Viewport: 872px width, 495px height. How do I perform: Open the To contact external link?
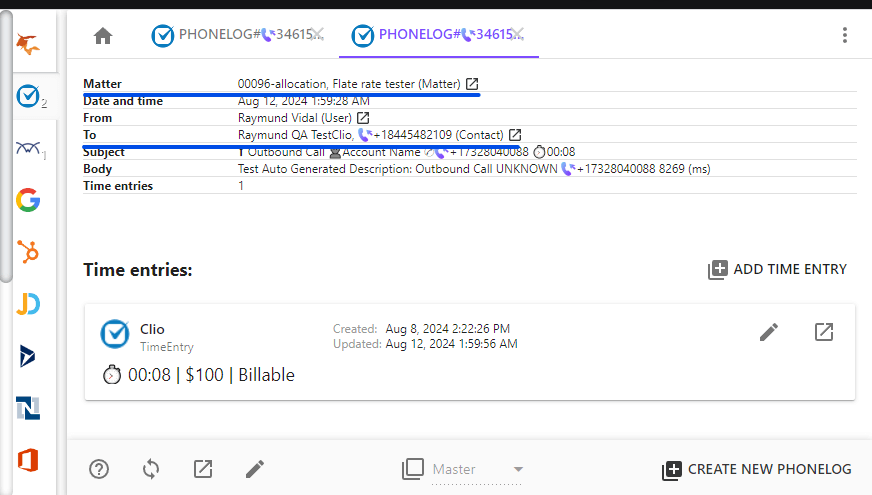pos(515,135)
